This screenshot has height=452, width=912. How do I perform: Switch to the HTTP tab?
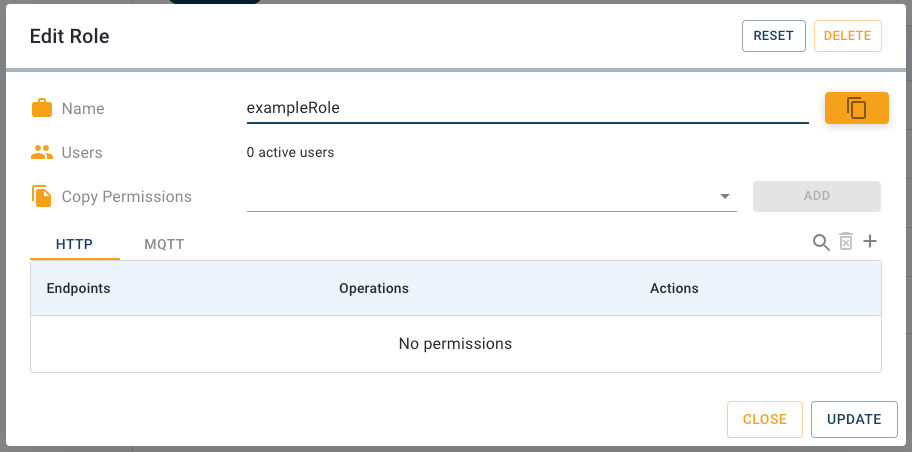point(75,244)
